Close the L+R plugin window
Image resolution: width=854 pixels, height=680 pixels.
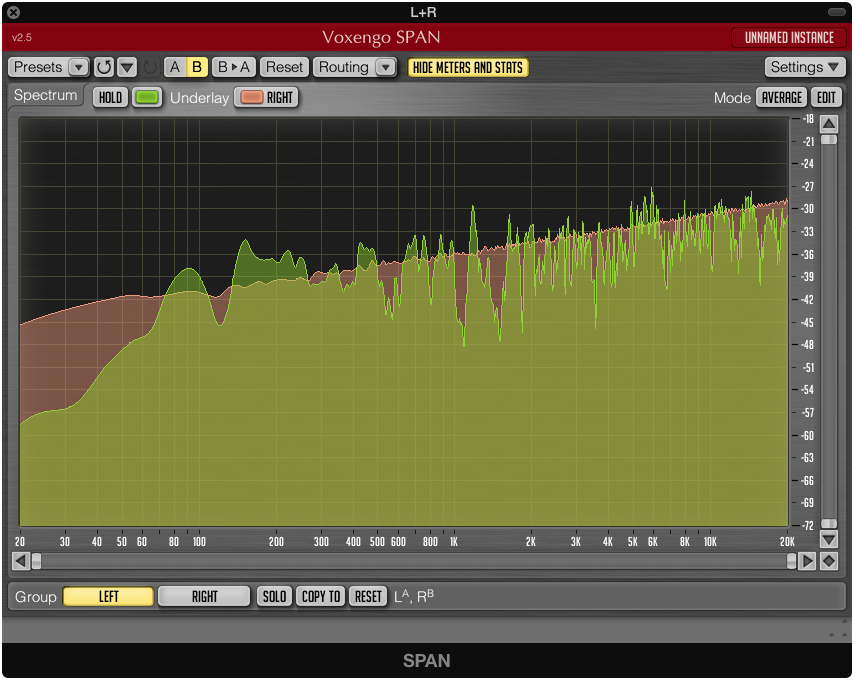coord(14,12)
